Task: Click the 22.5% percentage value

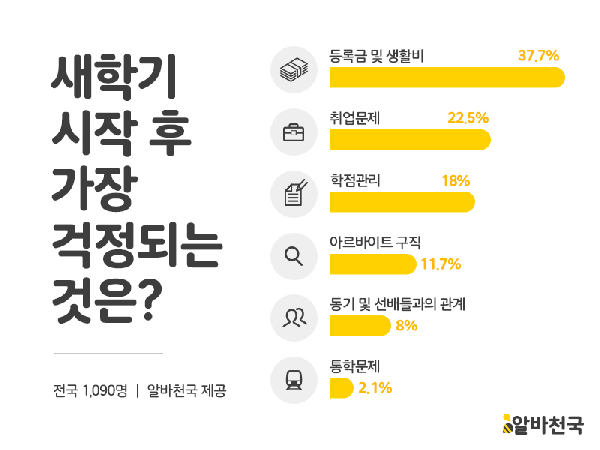Action: click(468, 117)
